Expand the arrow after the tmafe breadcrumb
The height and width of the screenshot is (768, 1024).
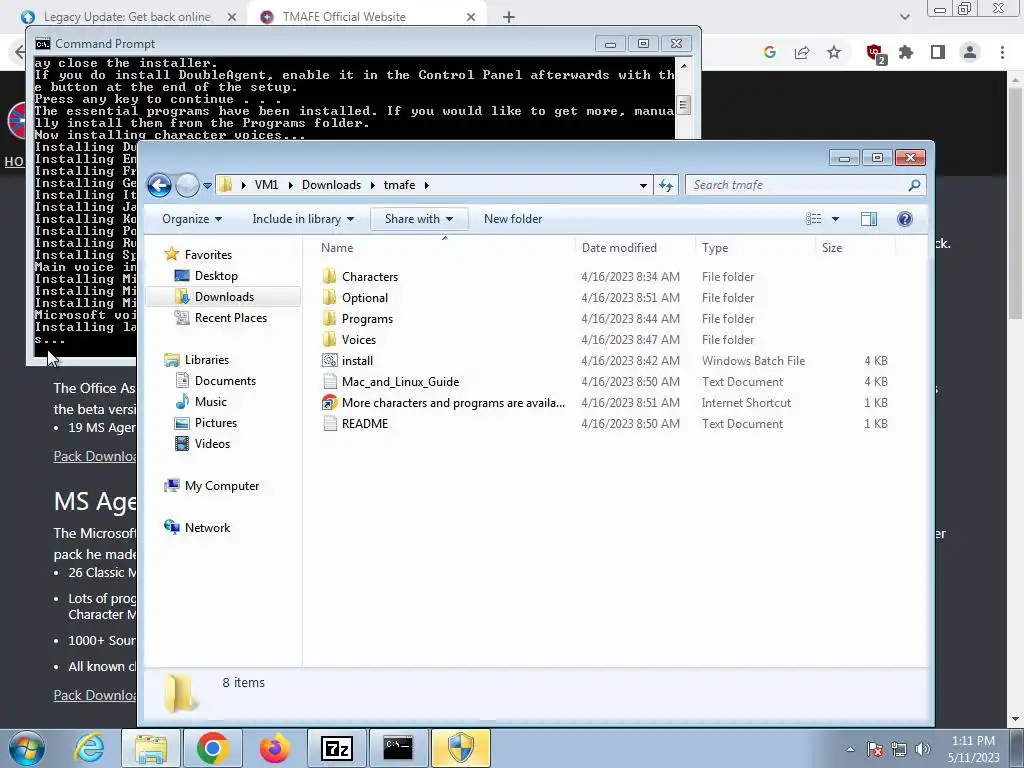[x=426, y=185]
